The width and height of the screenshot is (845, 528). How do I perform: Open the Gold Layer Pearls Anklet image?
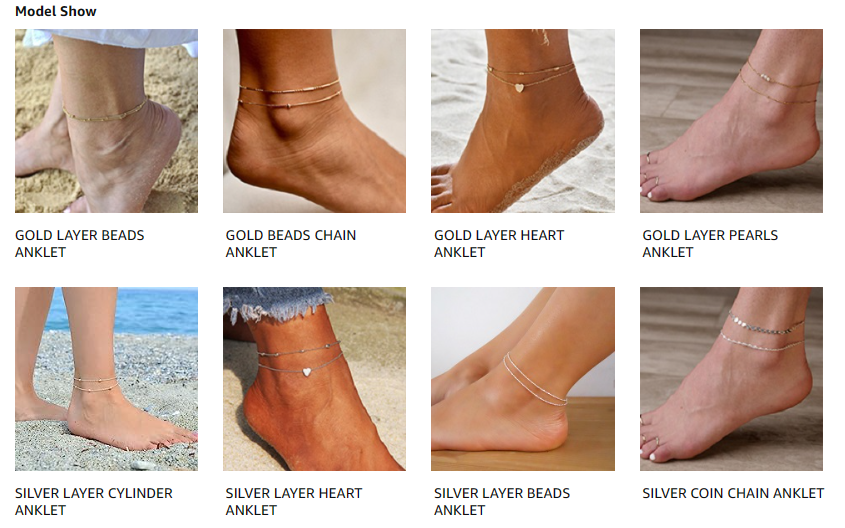click(731, 121)
